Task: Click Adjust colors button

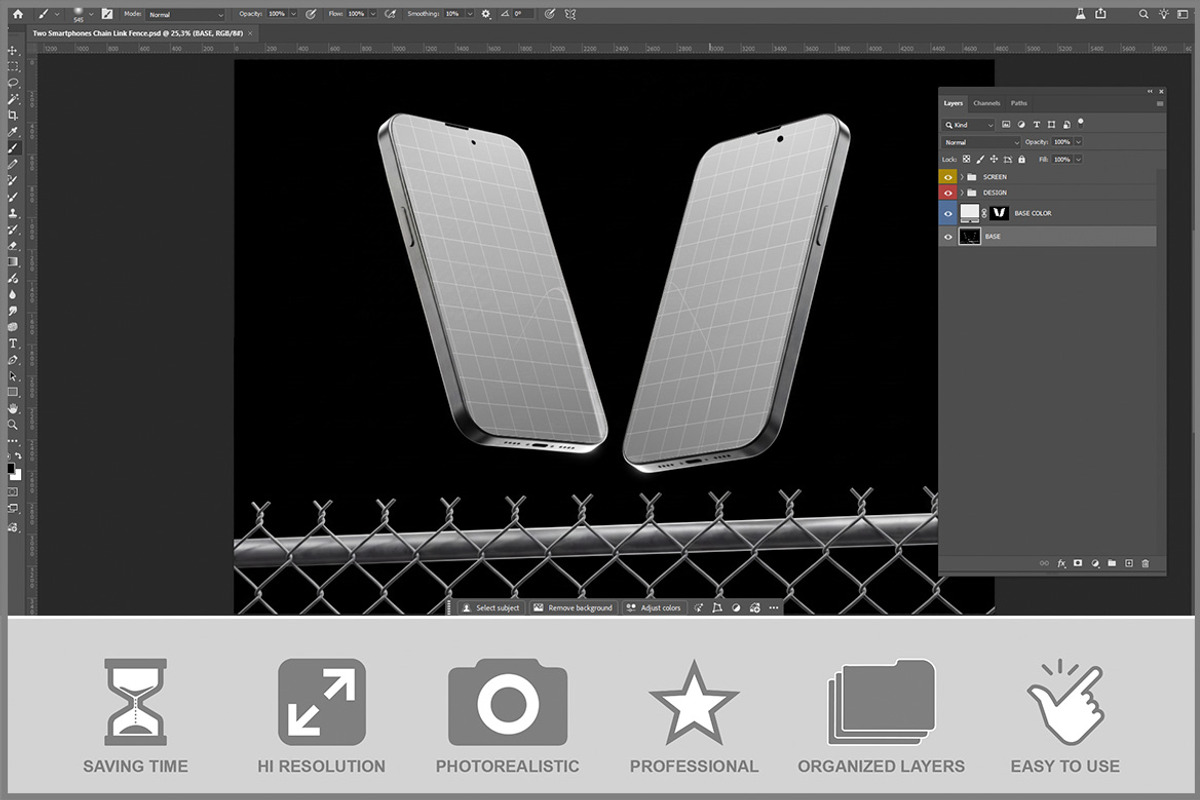Action: pos(654,608)
